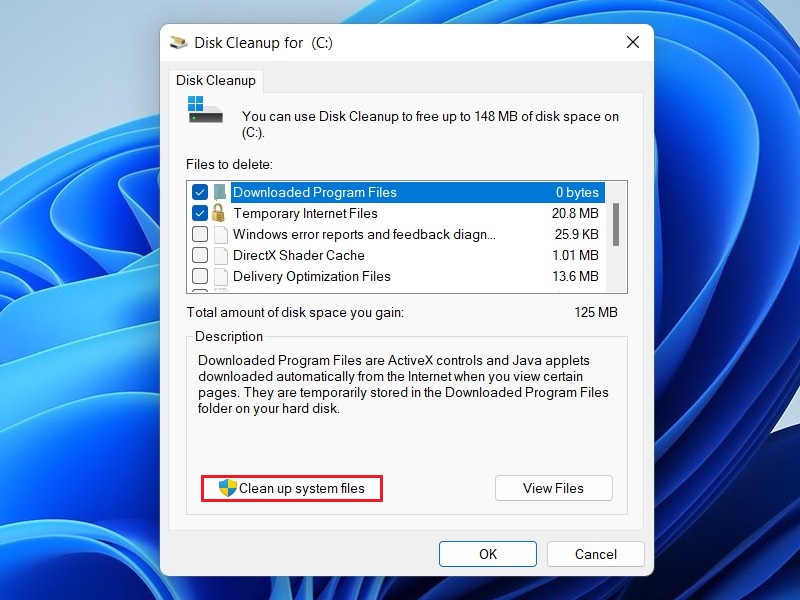Screen dimensions: 800x600
Task: Tick the Delivery Optimization Files checkbox
Action: pos(200,276)
